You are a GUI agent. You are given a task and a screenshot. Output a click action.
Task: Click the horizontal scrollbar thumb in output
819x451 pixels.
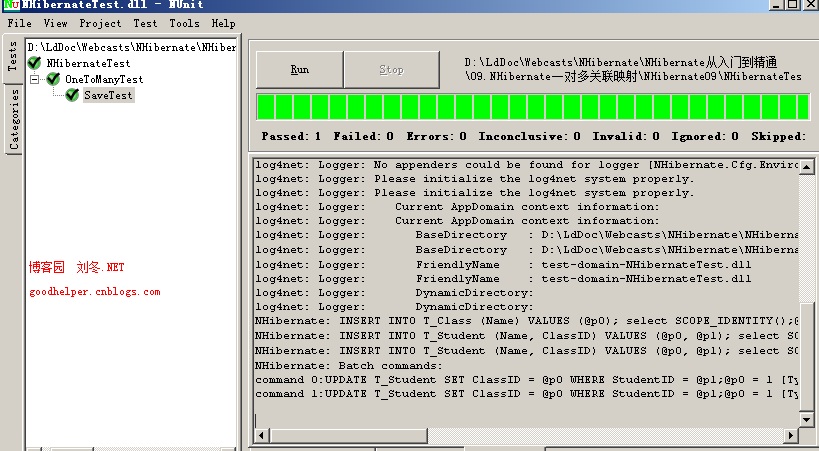click(348, 435)
